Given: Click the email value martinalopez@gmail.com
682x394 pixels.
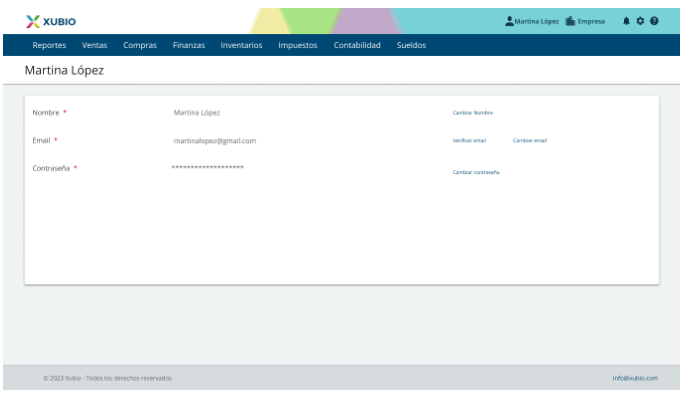Looking at the screenshot, I should (x=215, y=140).
